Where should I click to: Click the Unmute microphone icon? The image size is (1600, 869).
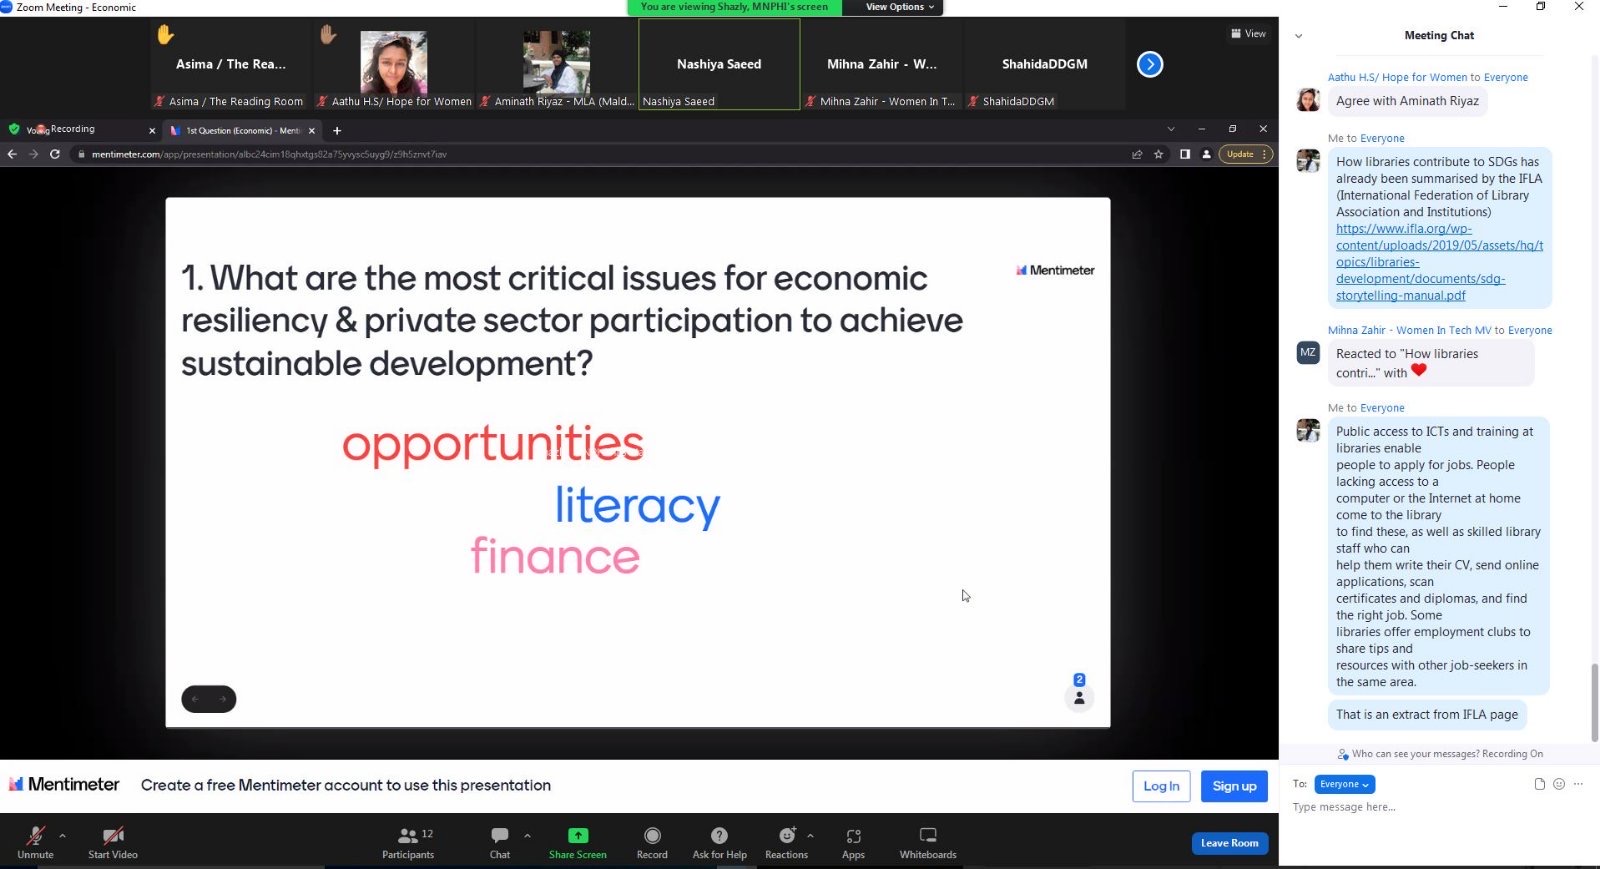[35, 836]
